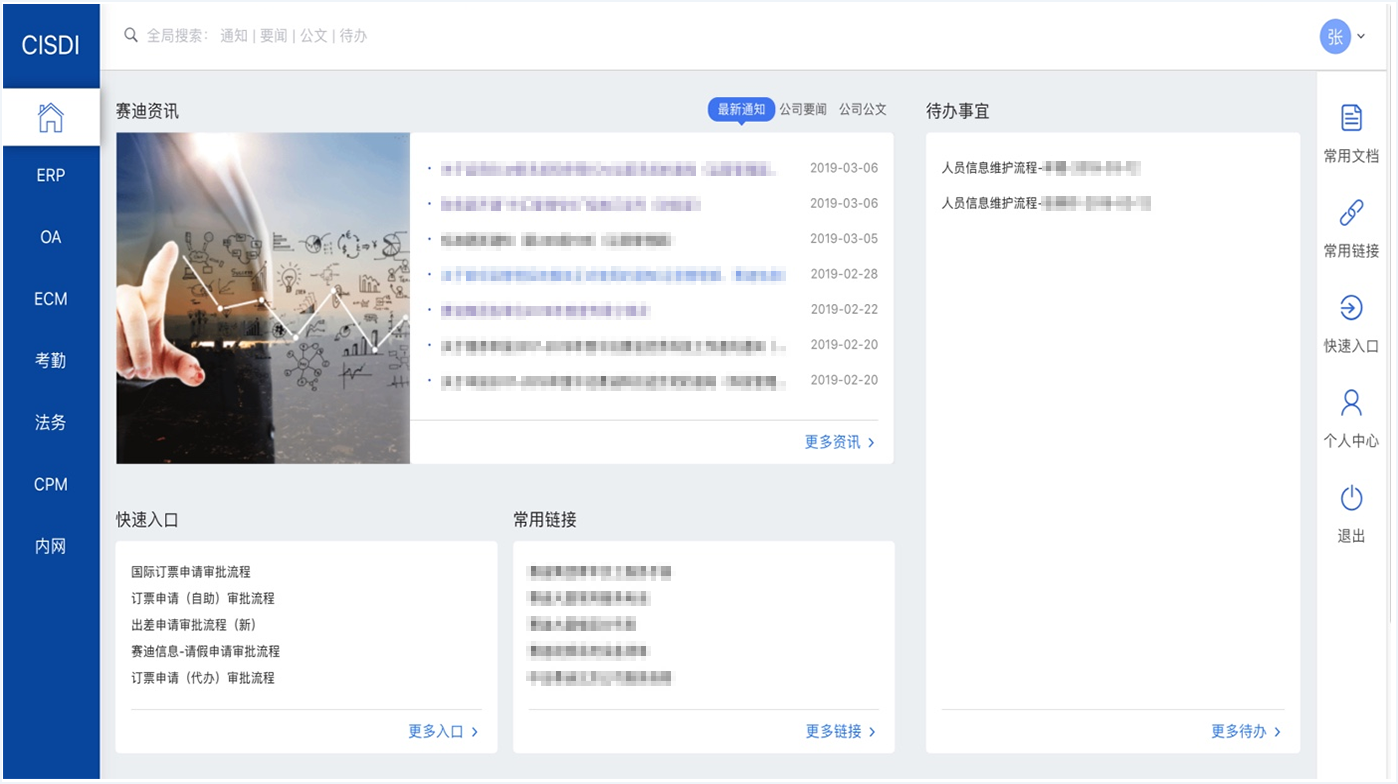Click the 更多入口 link

coord(443,732)
